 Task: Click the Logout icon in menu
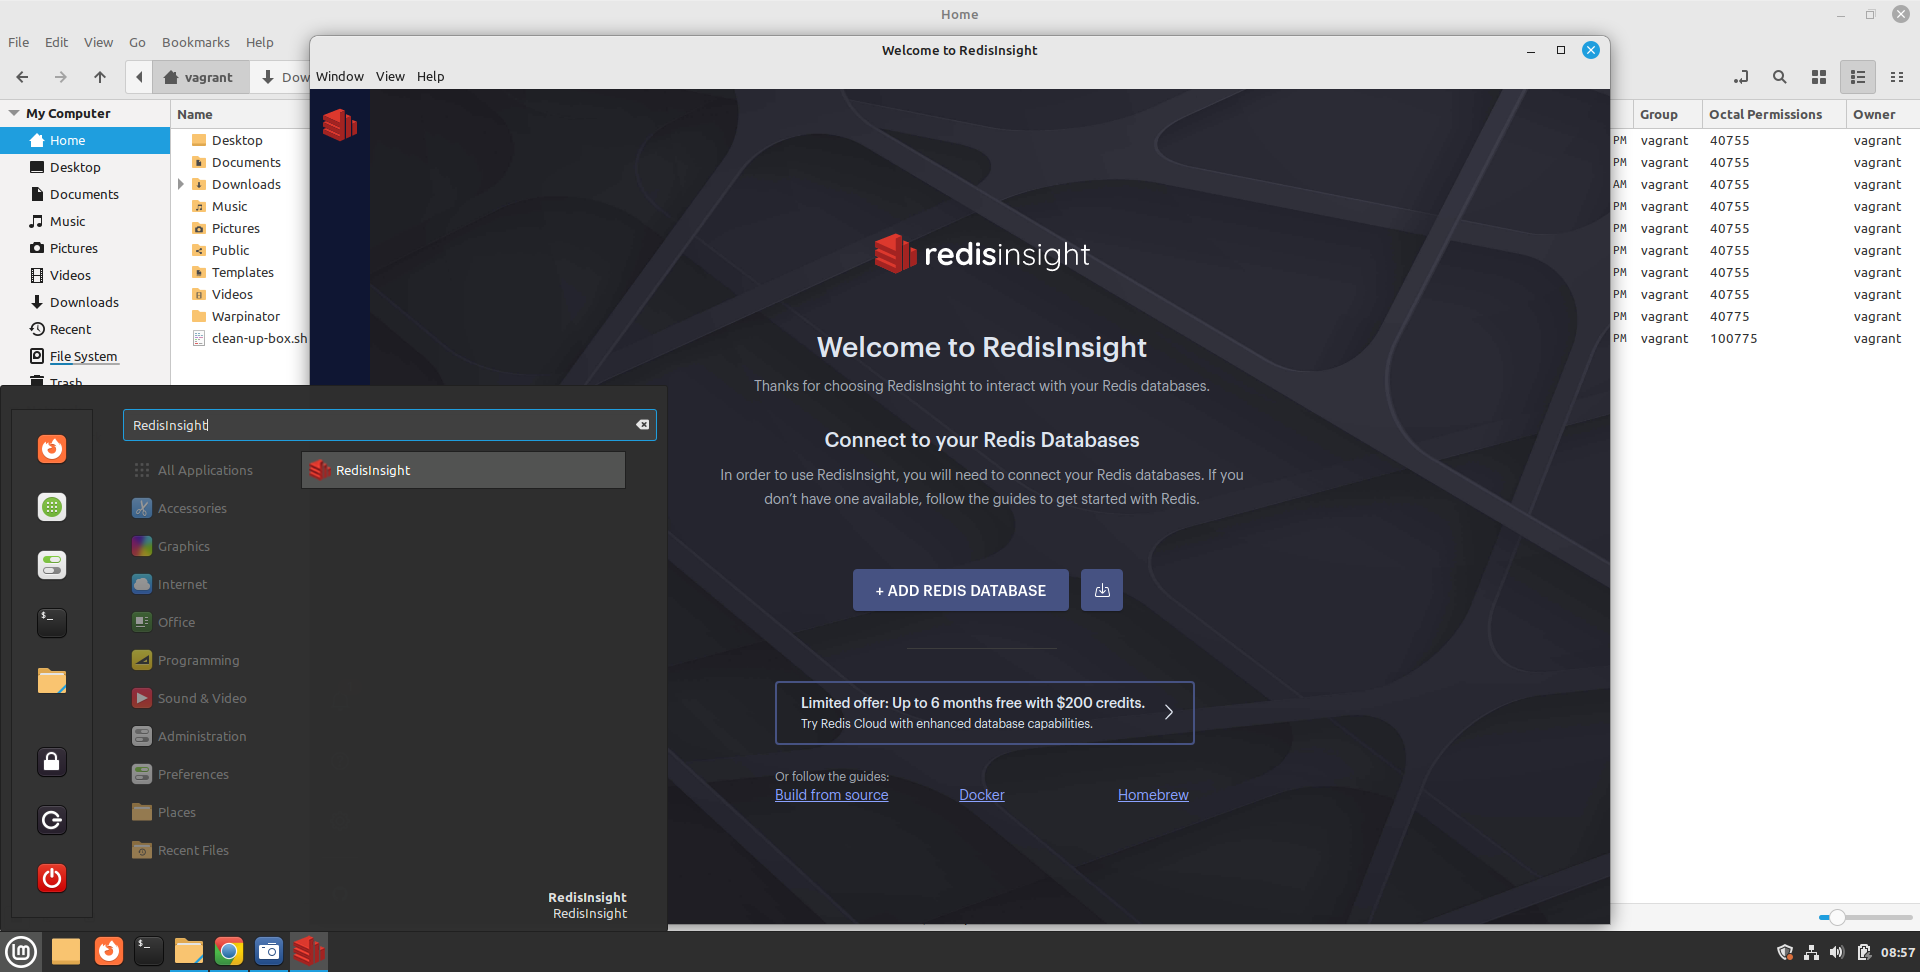pyautogui.click(x=52, y=820)
